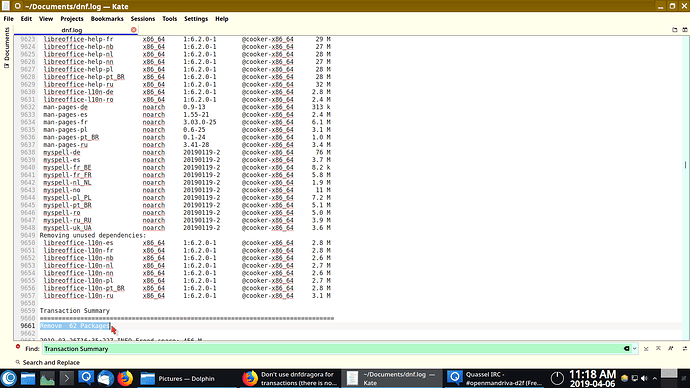Click the highlighted 'Remove 62 Packages' line
Screen dimensions: 690x388
point(74,326)
